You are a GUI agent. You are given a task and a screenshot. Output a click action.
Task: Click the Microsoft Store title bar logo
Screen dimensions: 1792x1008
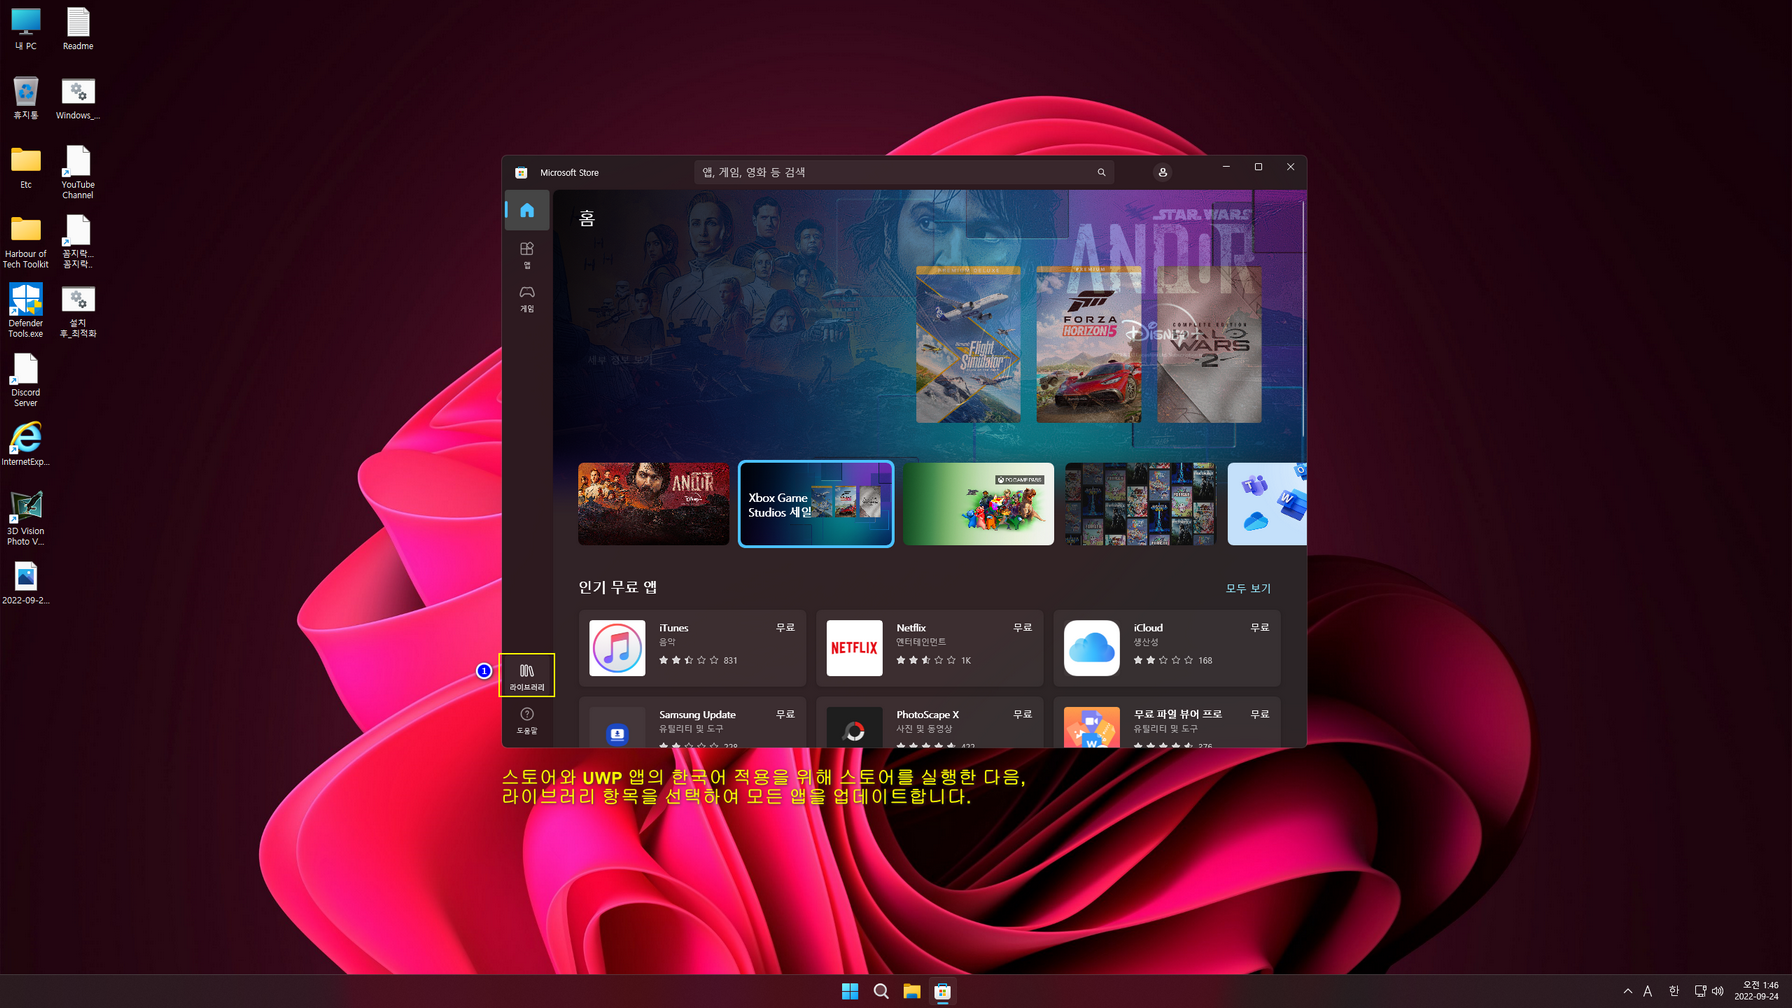pyautogui.click(x=521, y=172)
